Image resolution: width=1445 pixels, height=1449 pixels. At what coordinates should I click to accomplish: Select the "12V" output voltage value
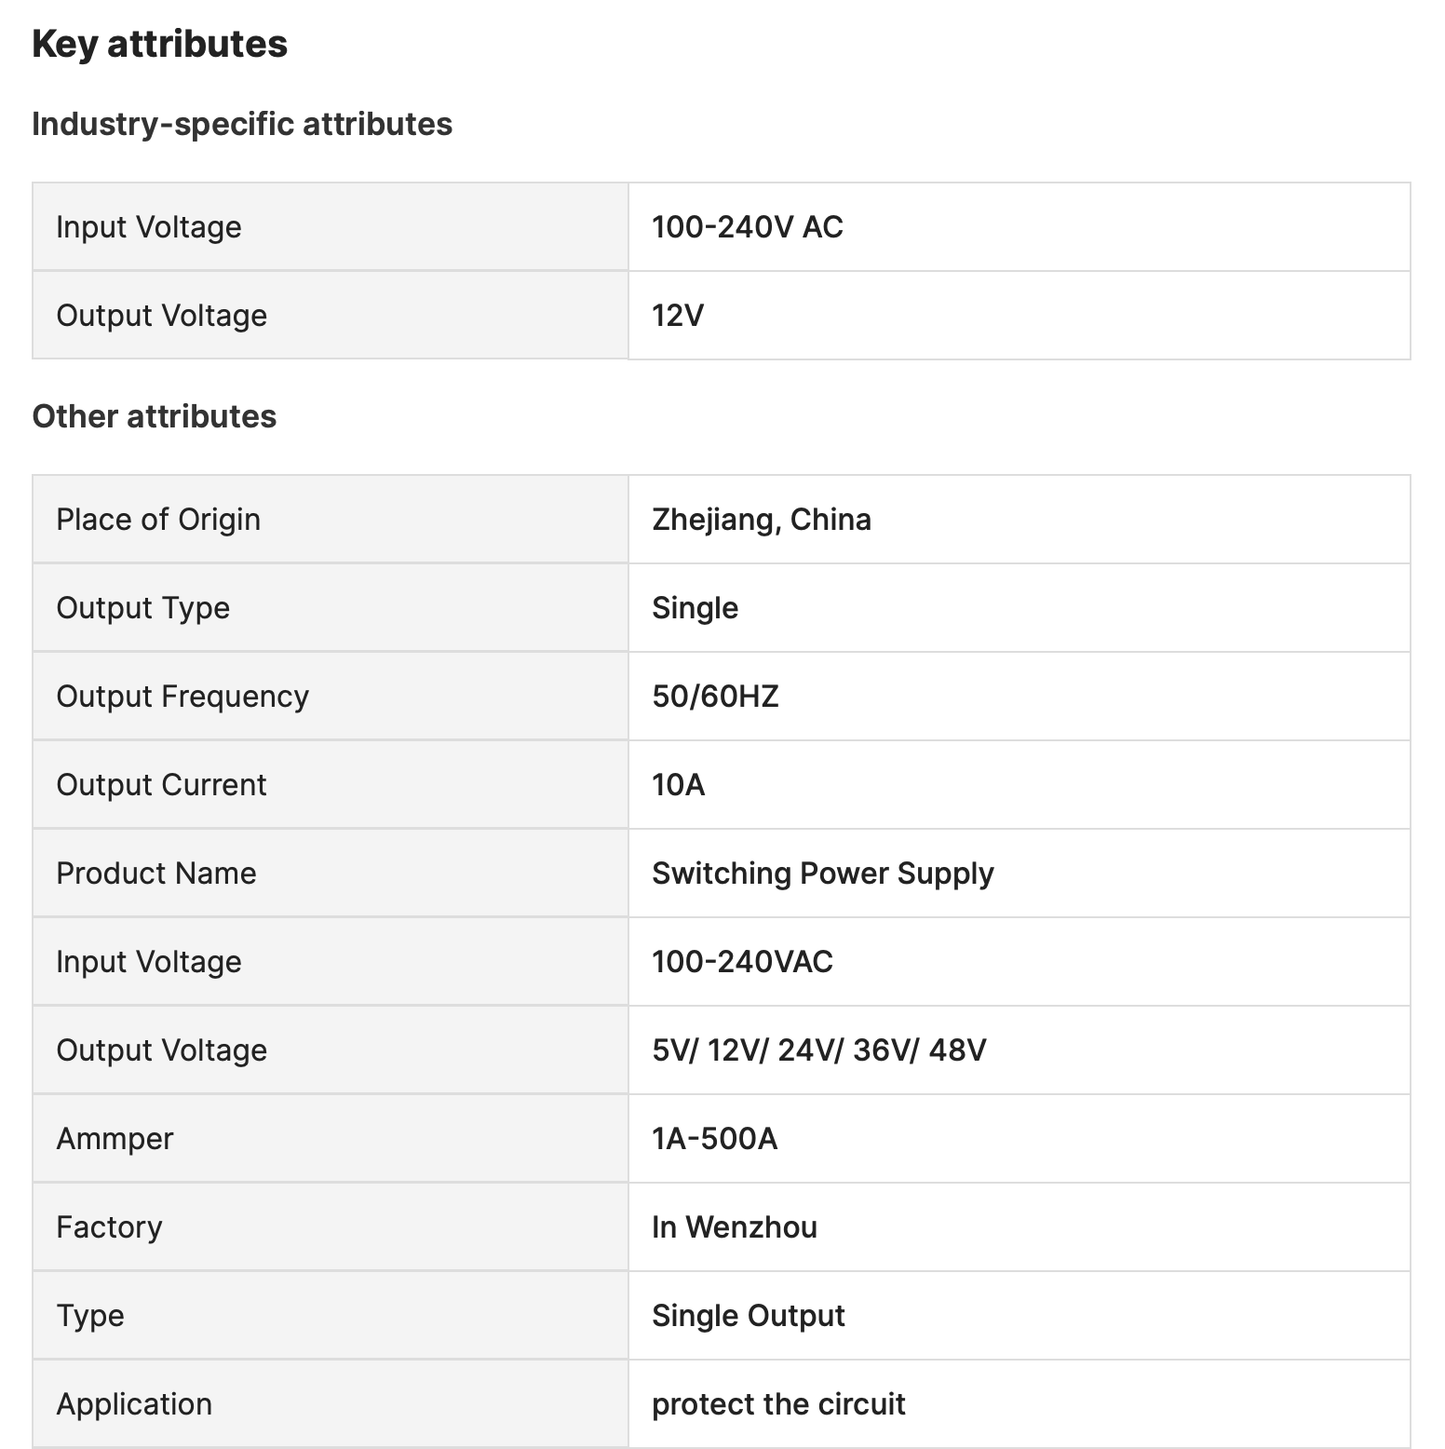(678, 315)
